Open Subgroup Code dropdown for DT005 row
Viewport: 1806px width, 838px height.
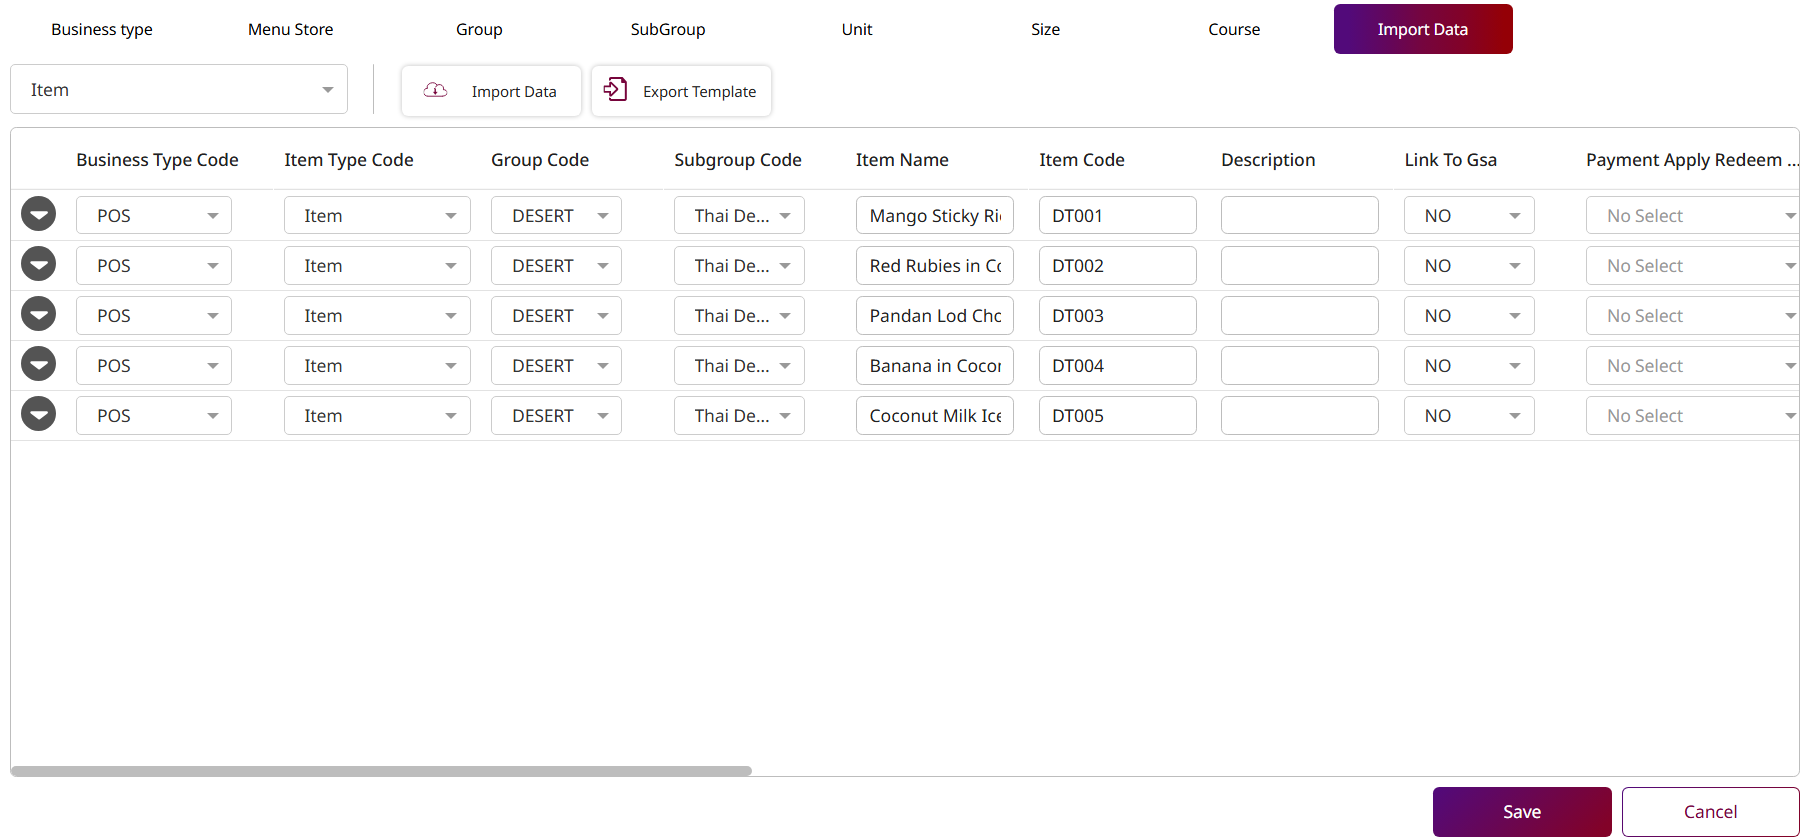[x=739, y=416]
